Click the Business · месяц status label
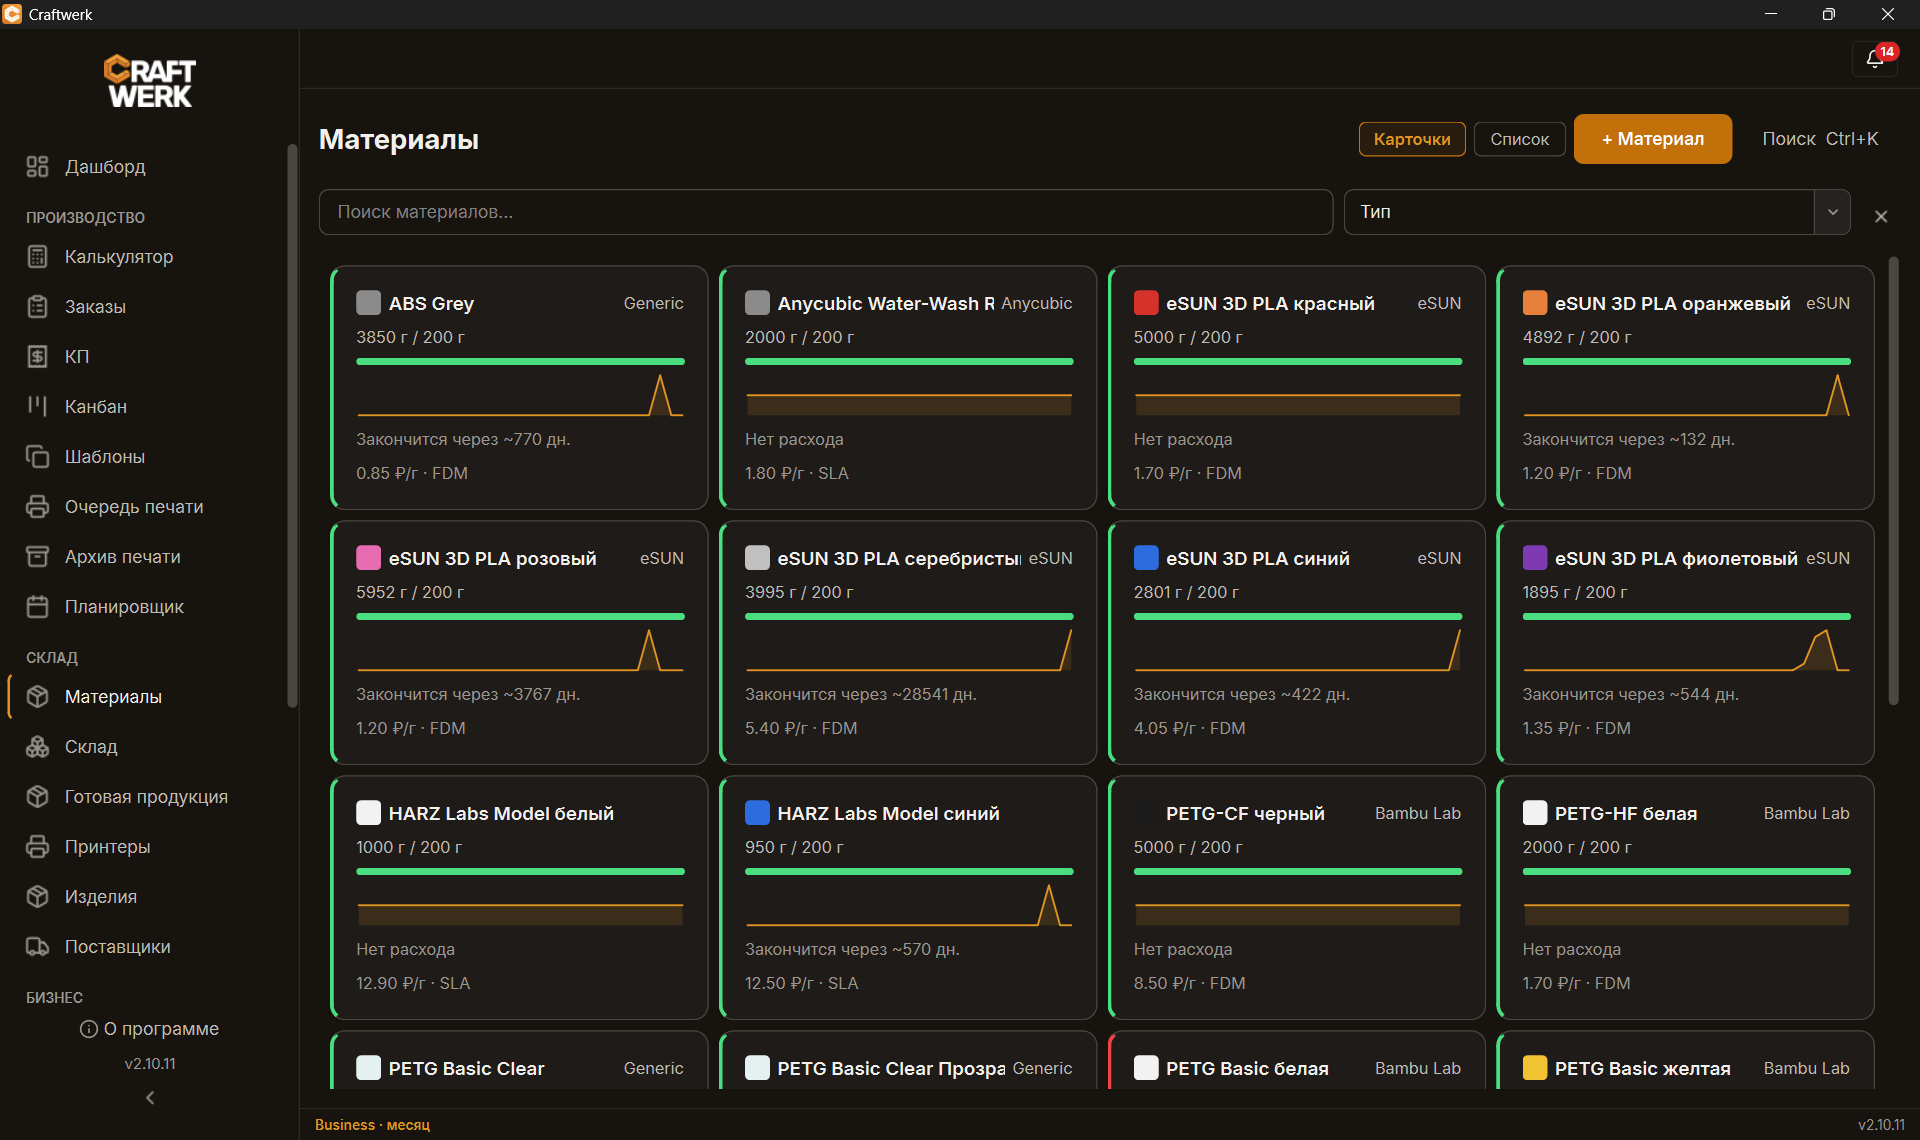1920x1140 pixels. [372, 1125]
